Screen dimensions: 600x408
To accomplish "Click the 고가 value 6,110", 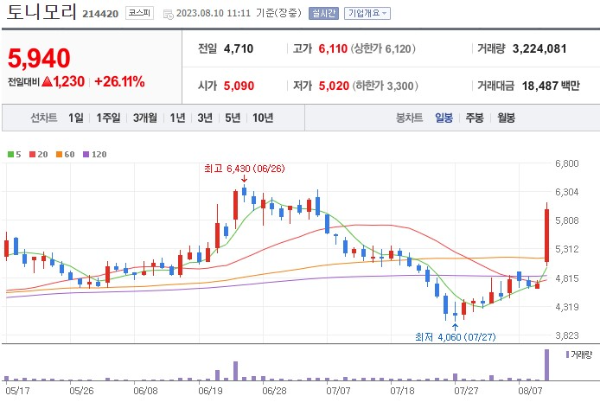I will point(333,49).
